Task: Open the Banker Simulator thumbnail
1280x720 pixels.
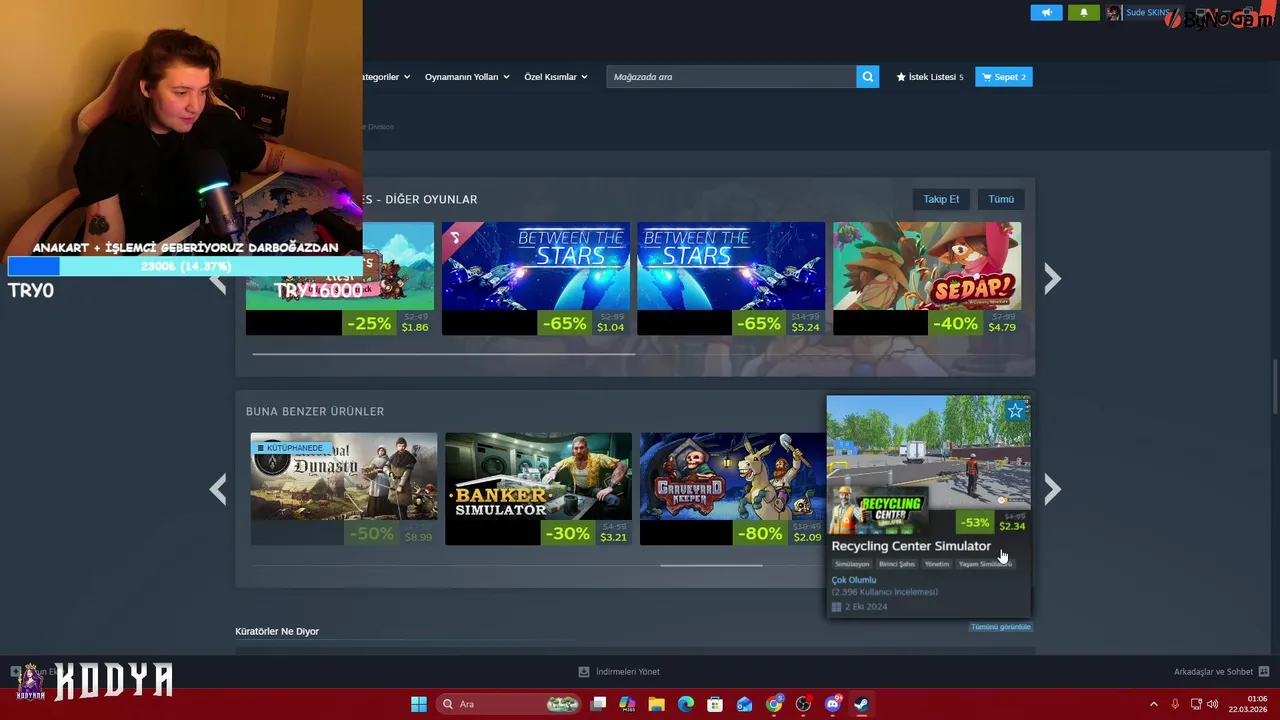Action: 538,477
